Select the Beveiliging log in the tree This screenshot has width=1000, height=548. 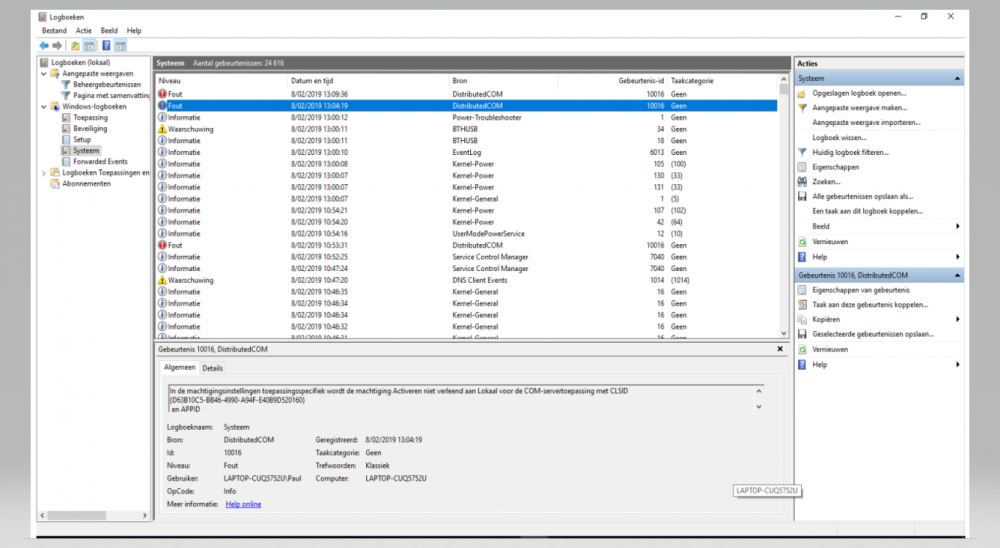point(90,128)
